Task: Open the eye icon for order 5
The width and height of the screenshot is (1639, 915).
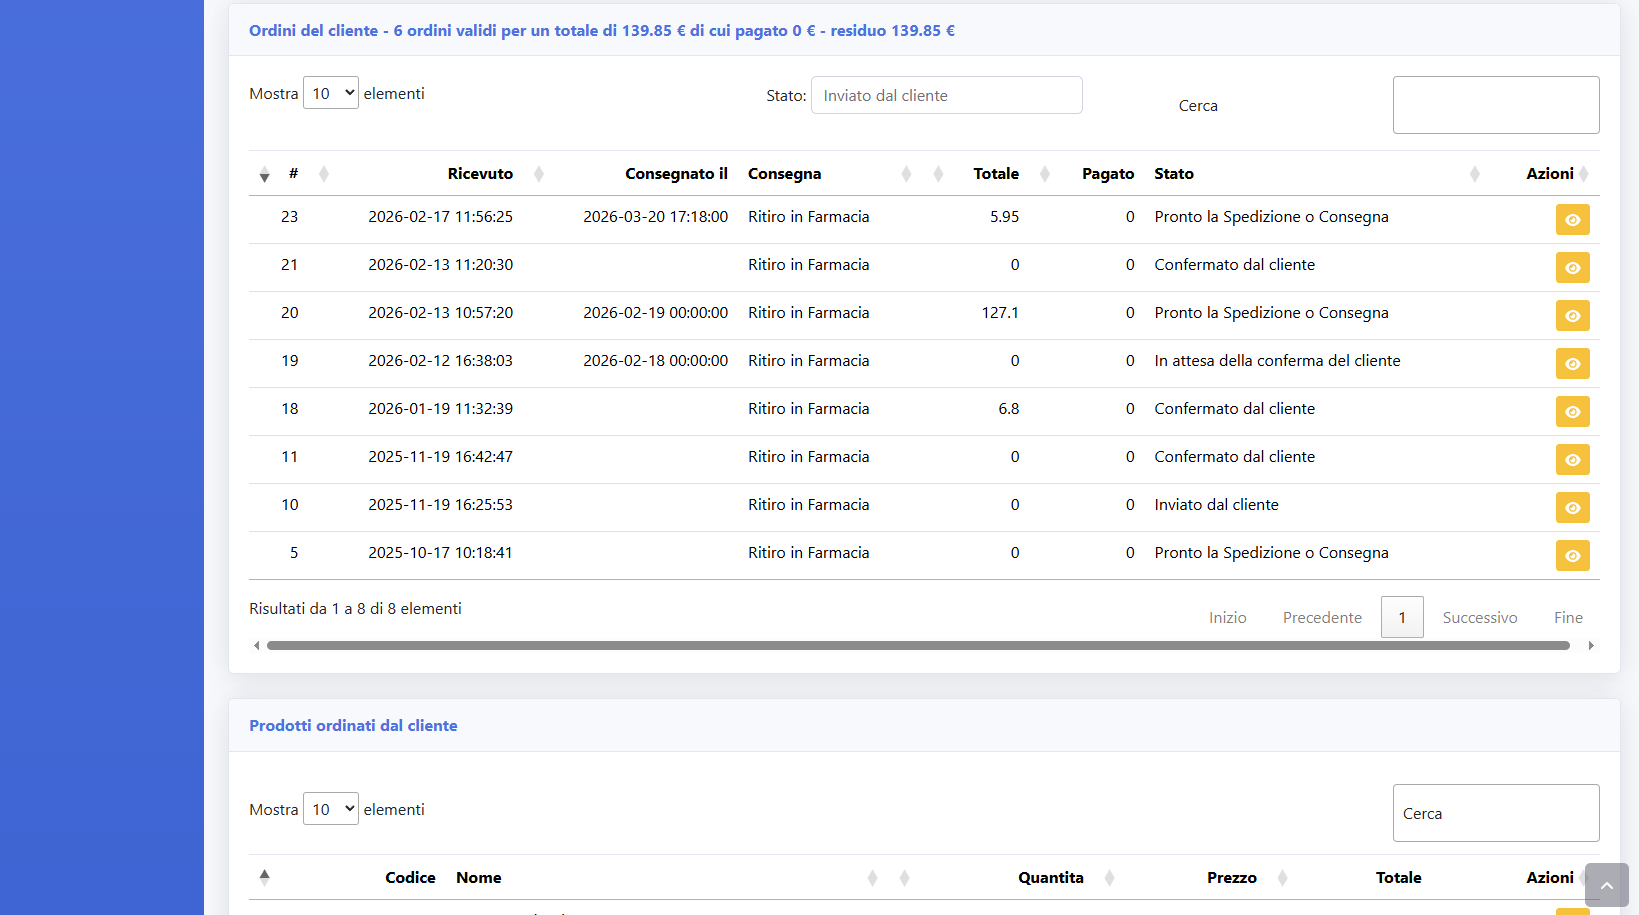Action: click(x=1572, y=556)
